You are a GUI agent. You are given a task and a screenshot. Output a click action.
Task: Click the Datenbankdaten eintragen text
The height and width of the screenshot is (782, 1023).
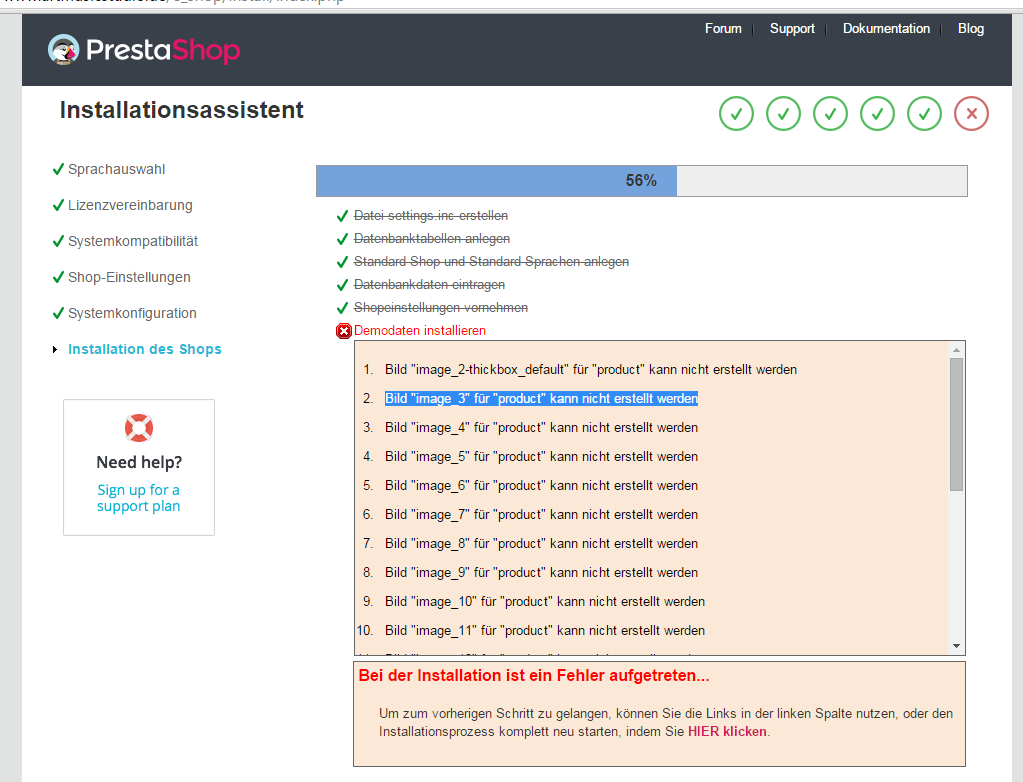click(429, 285)
